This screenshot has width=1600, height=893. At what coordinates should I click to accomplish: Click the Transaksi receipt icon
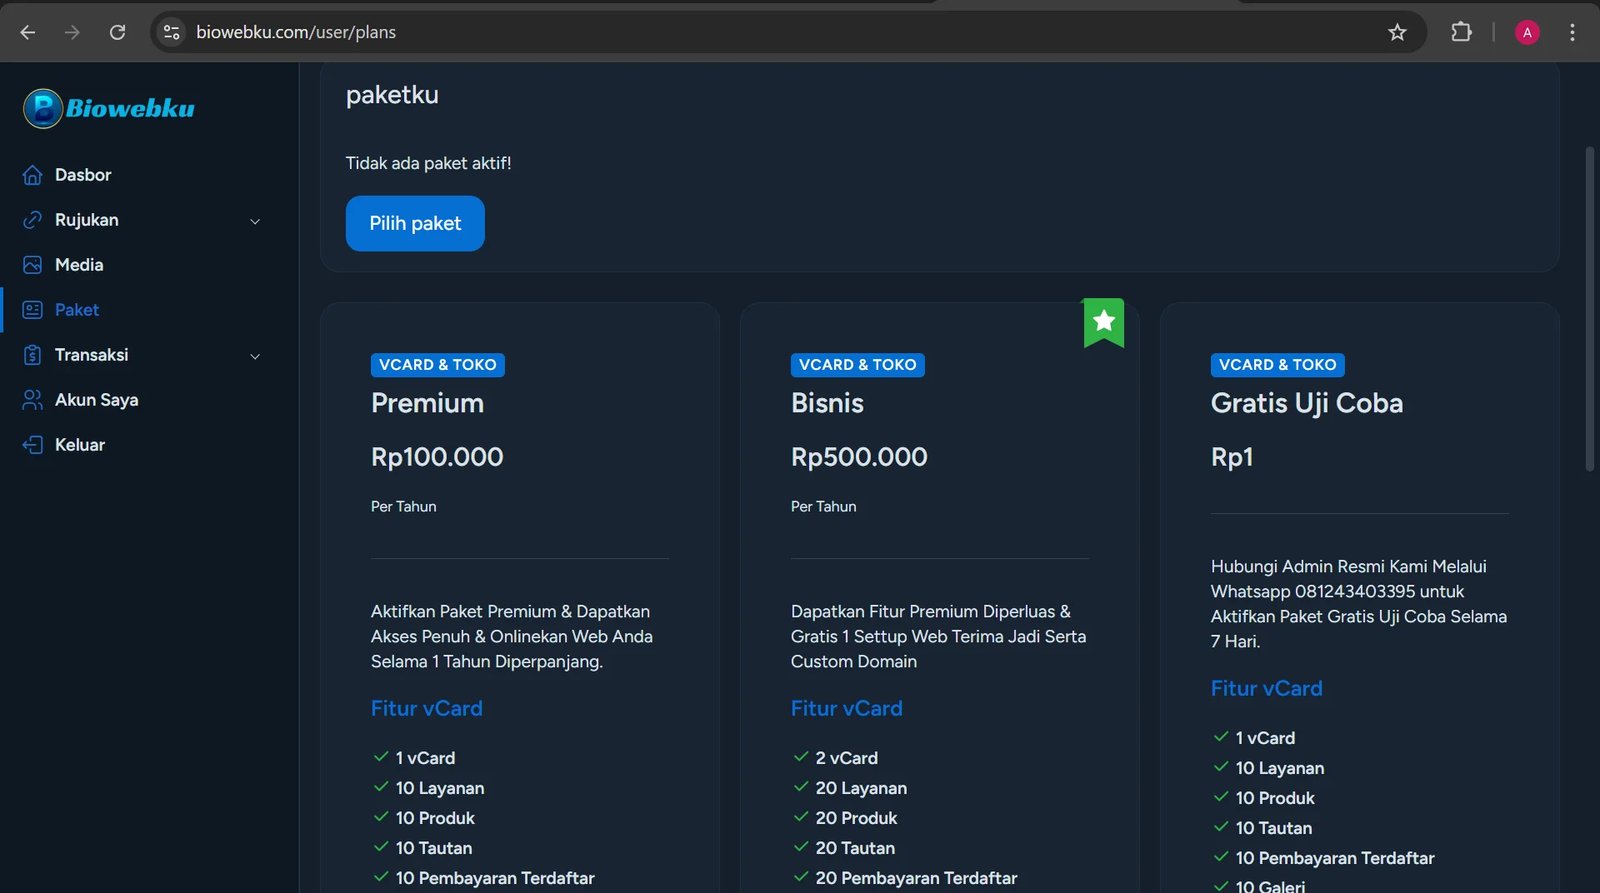pos(33,355)
